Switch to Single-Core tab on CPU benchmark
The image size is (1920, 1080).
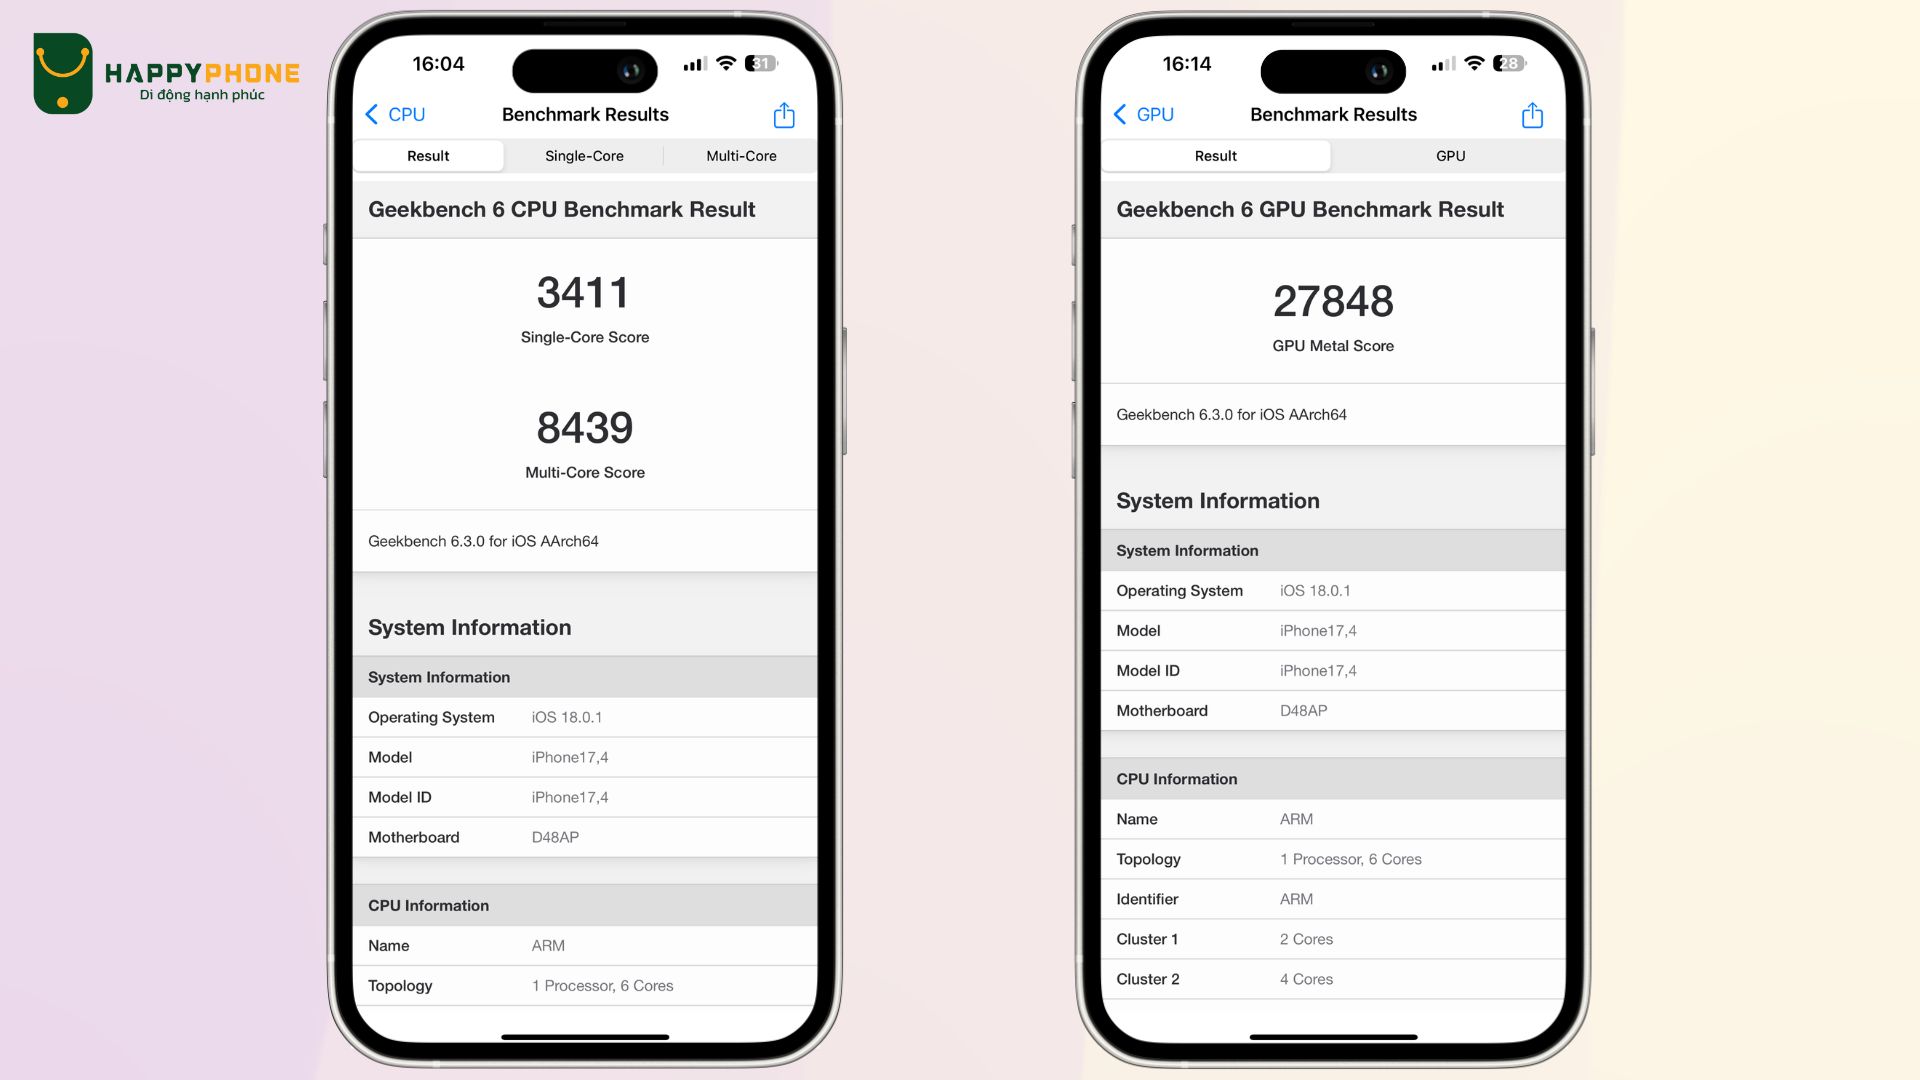[x=584, y=156]
